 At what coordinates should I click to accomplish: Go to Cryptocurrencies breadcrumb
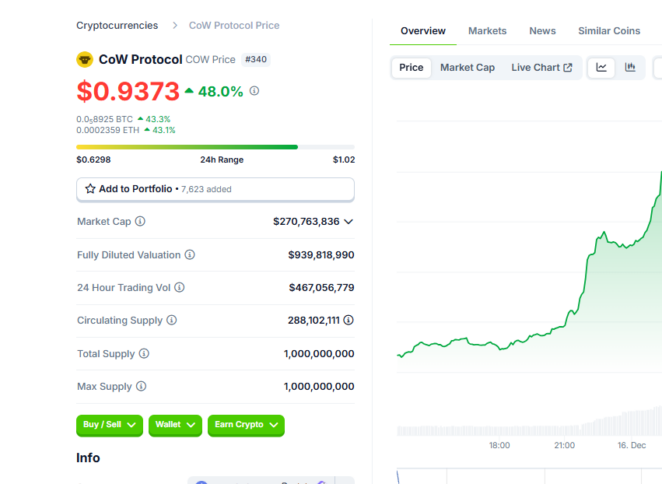[x=117, y=25]
